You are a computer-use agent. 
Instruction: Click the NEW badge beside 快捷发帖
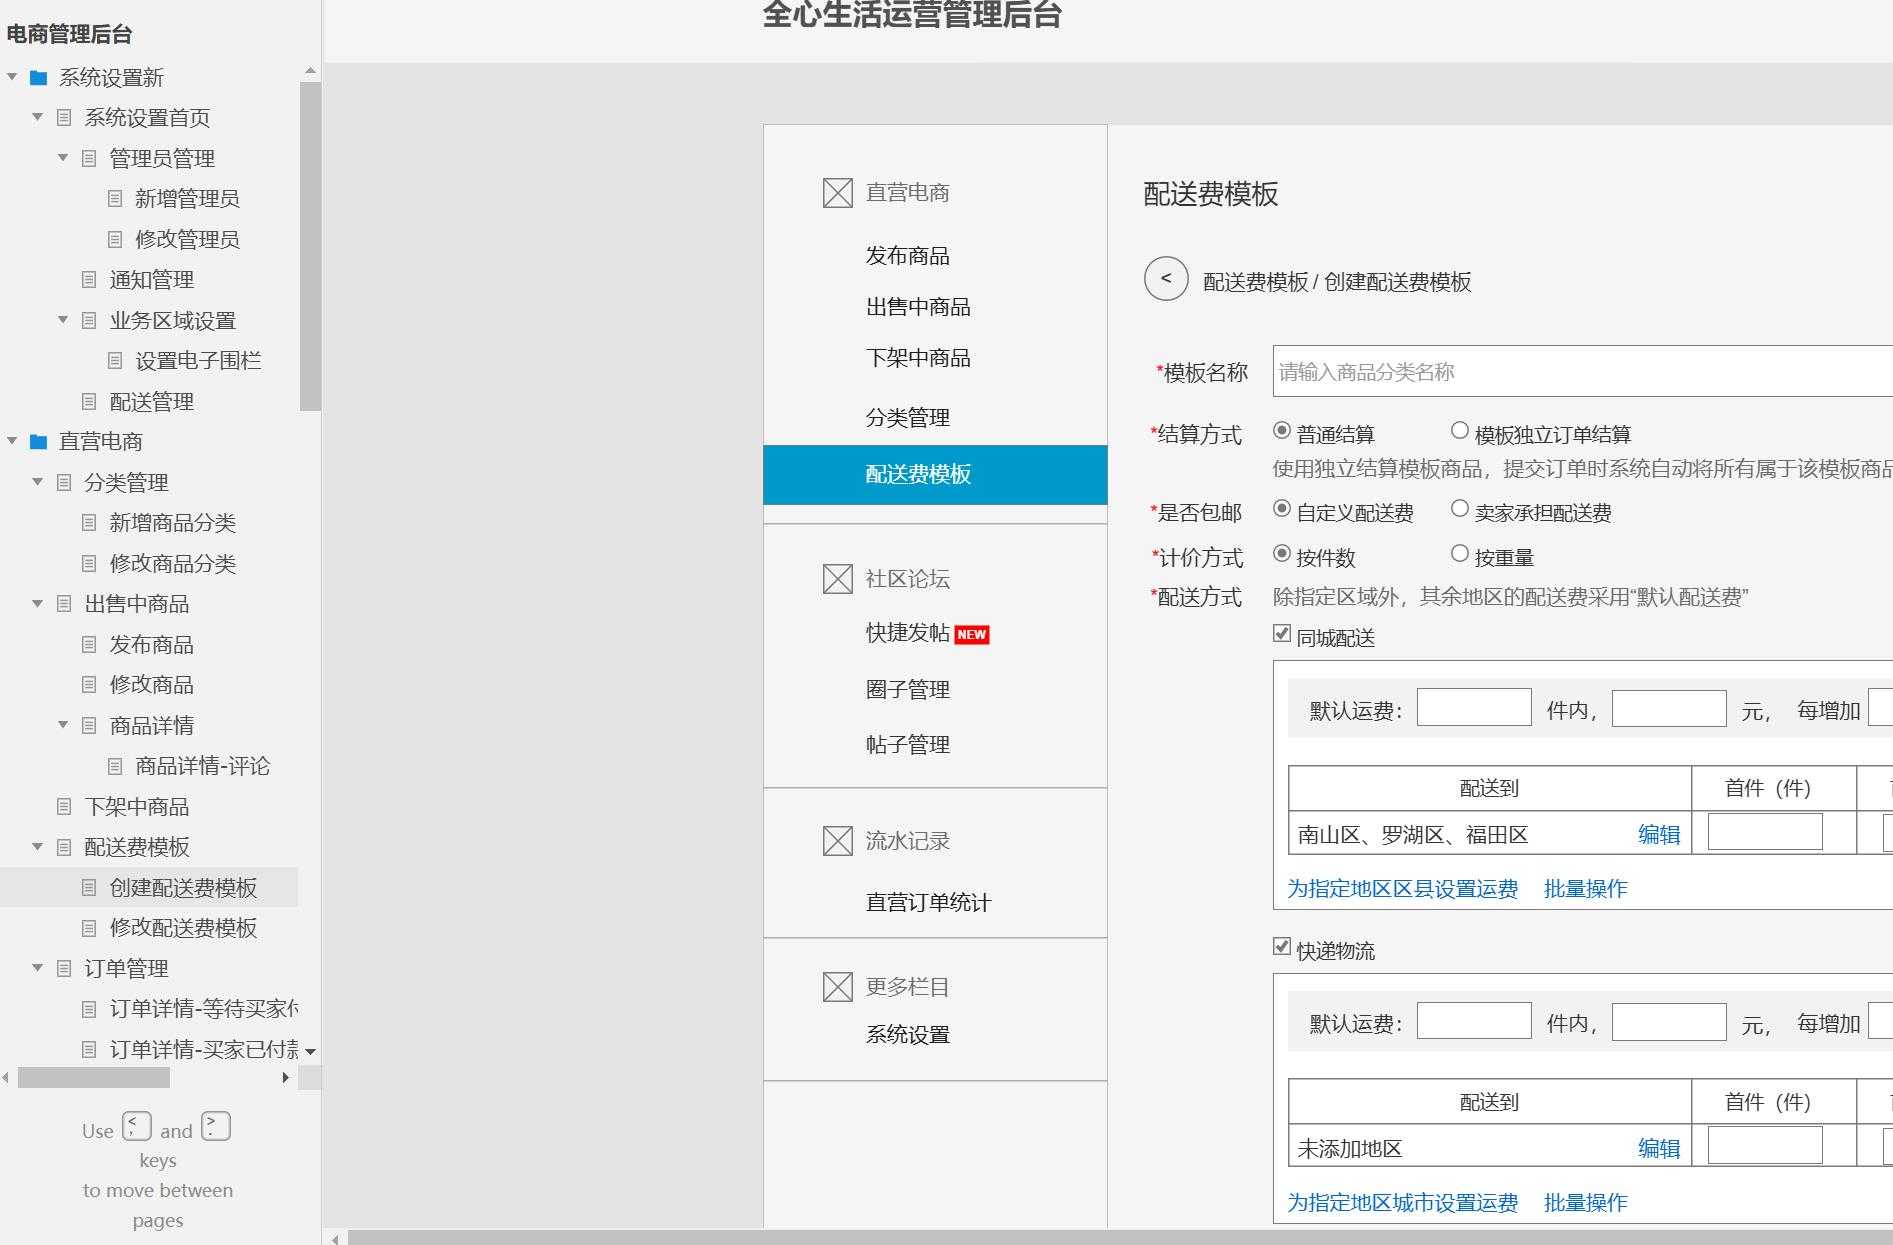(972, 634)
